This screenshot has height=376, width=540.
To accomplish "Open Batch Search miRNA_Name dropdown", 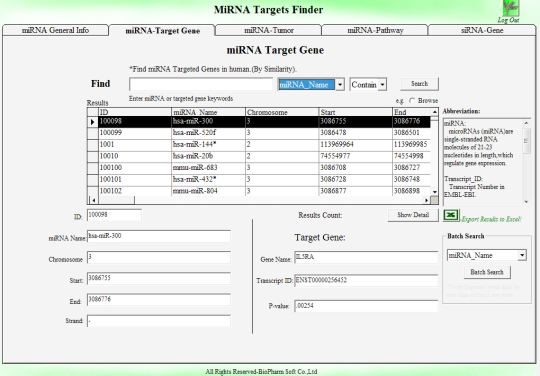I will click(x=522, y=255).
